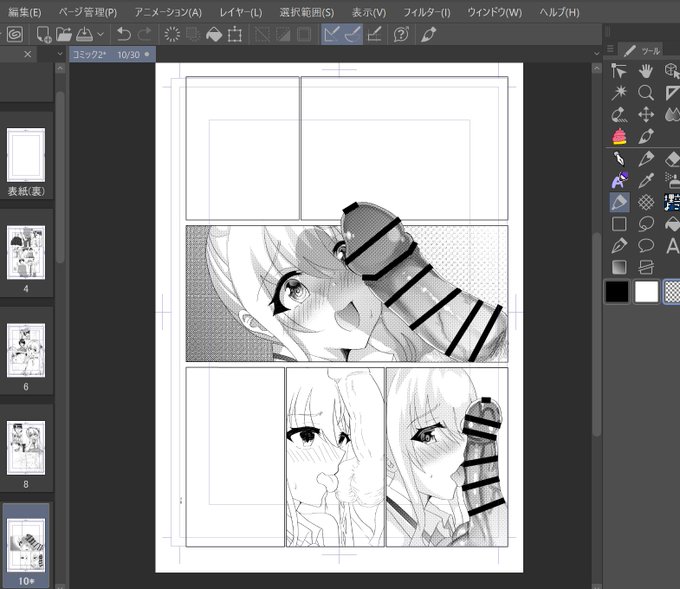680x589 pixels.
Task: Select the Hand move tool
Action: point(646,71)
